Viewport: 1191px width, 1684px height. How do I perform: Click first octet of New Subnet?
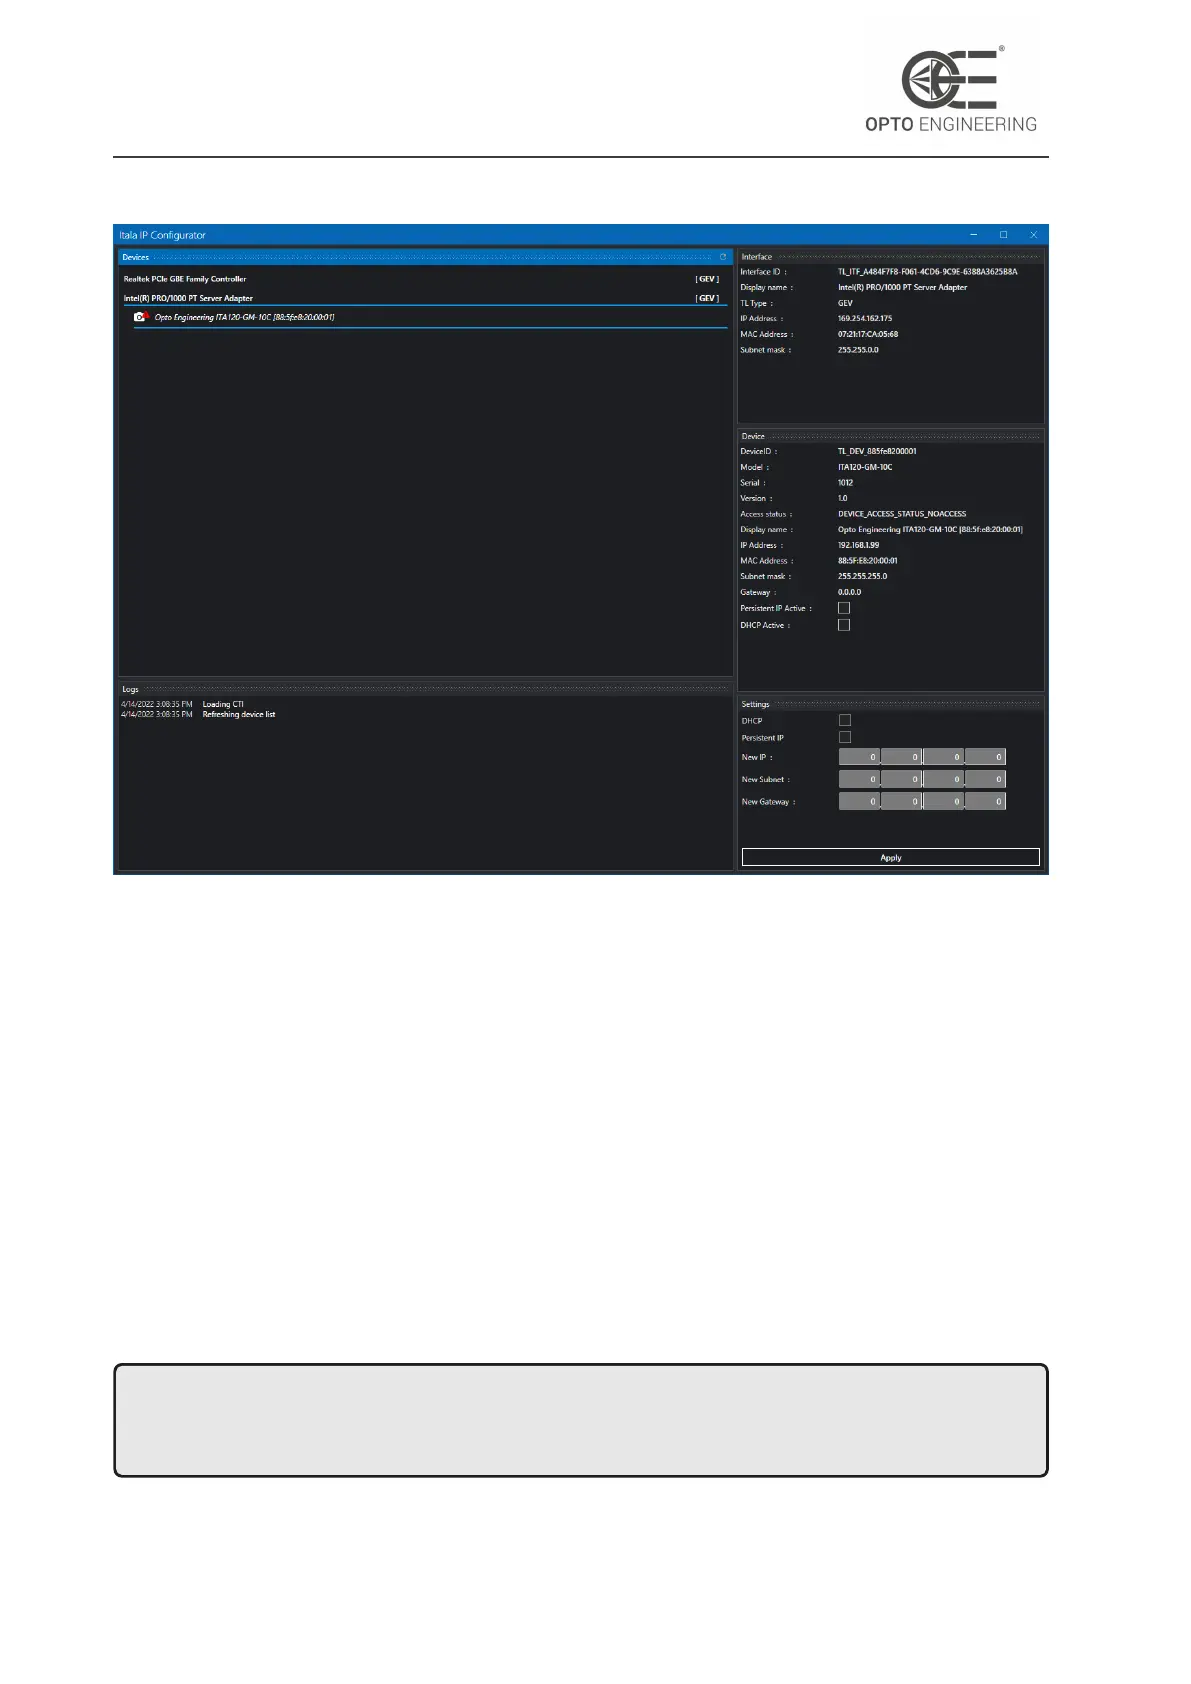(x=859, y=779)
